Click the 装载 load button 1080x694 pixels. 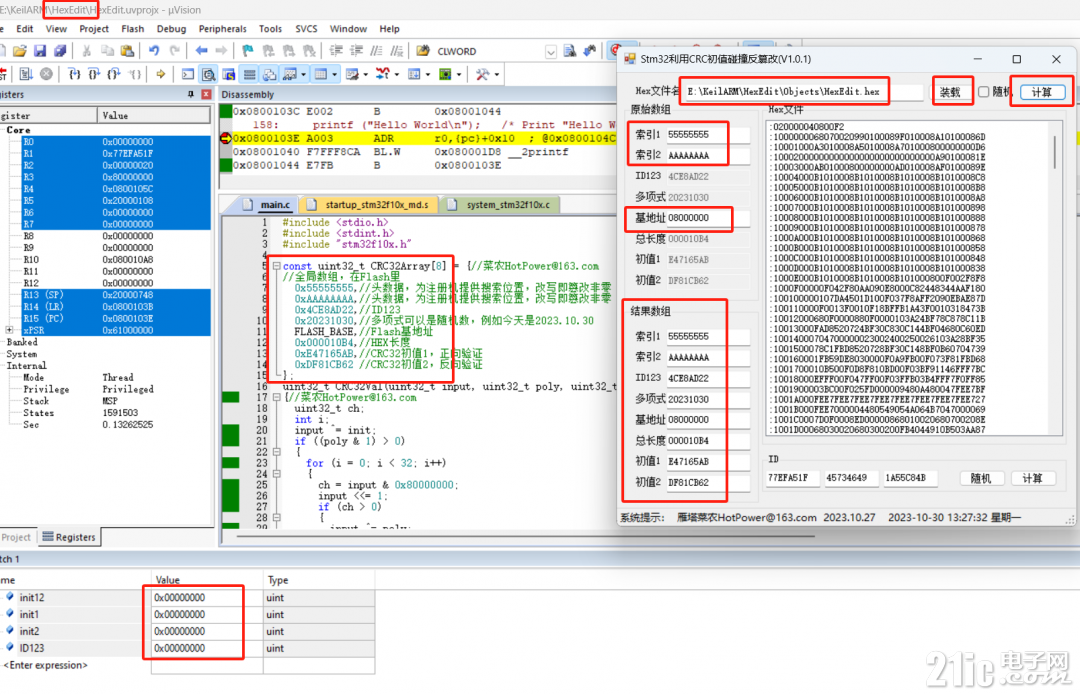click(951, 92)
